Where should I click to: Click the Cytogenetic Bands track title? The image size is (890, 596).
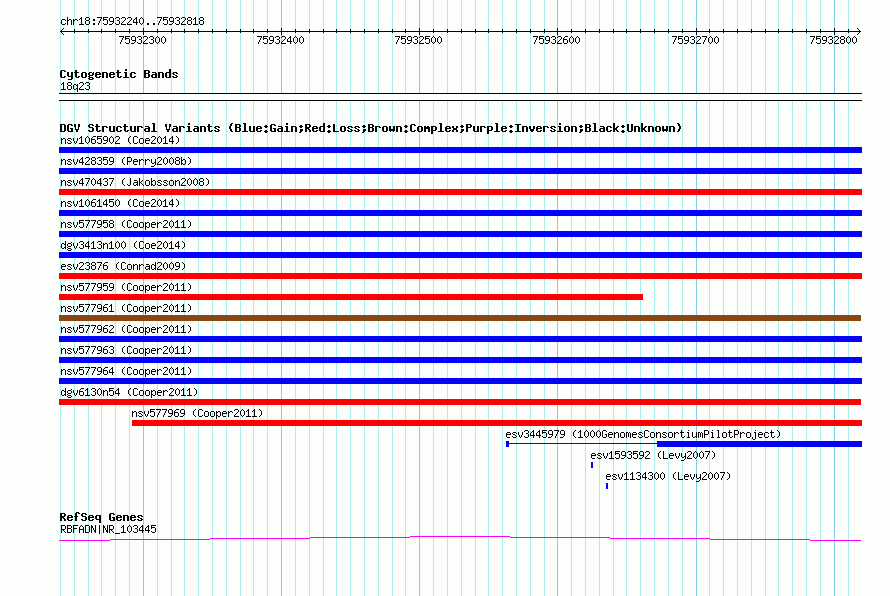[119, 74]
